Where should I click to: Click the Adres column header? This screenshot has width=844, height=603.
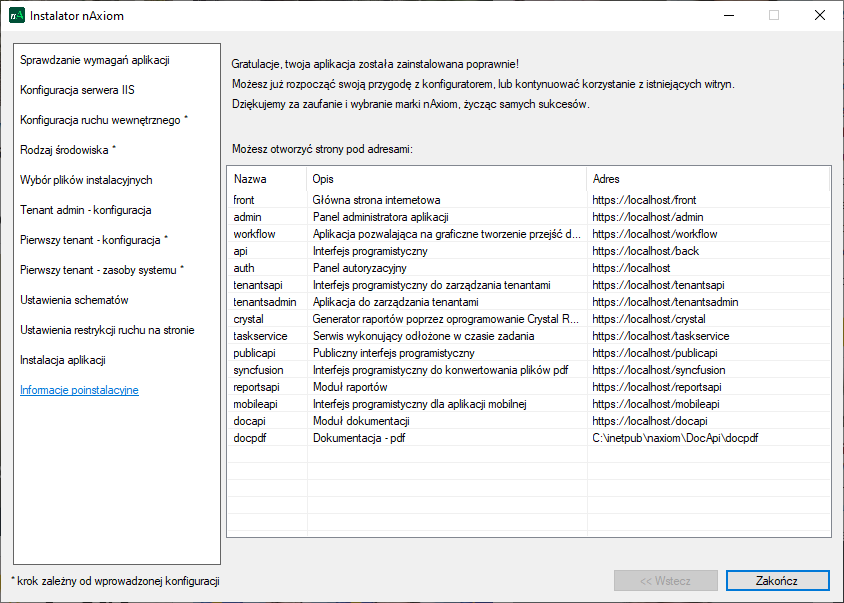point(708,179)
